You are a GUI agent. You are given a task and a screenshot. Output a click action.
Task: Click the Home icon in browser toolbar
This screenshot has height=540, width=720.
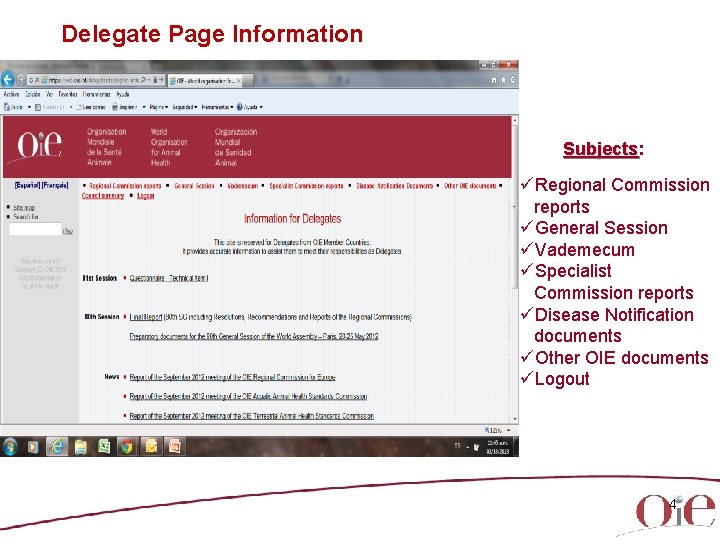[494, 80]
